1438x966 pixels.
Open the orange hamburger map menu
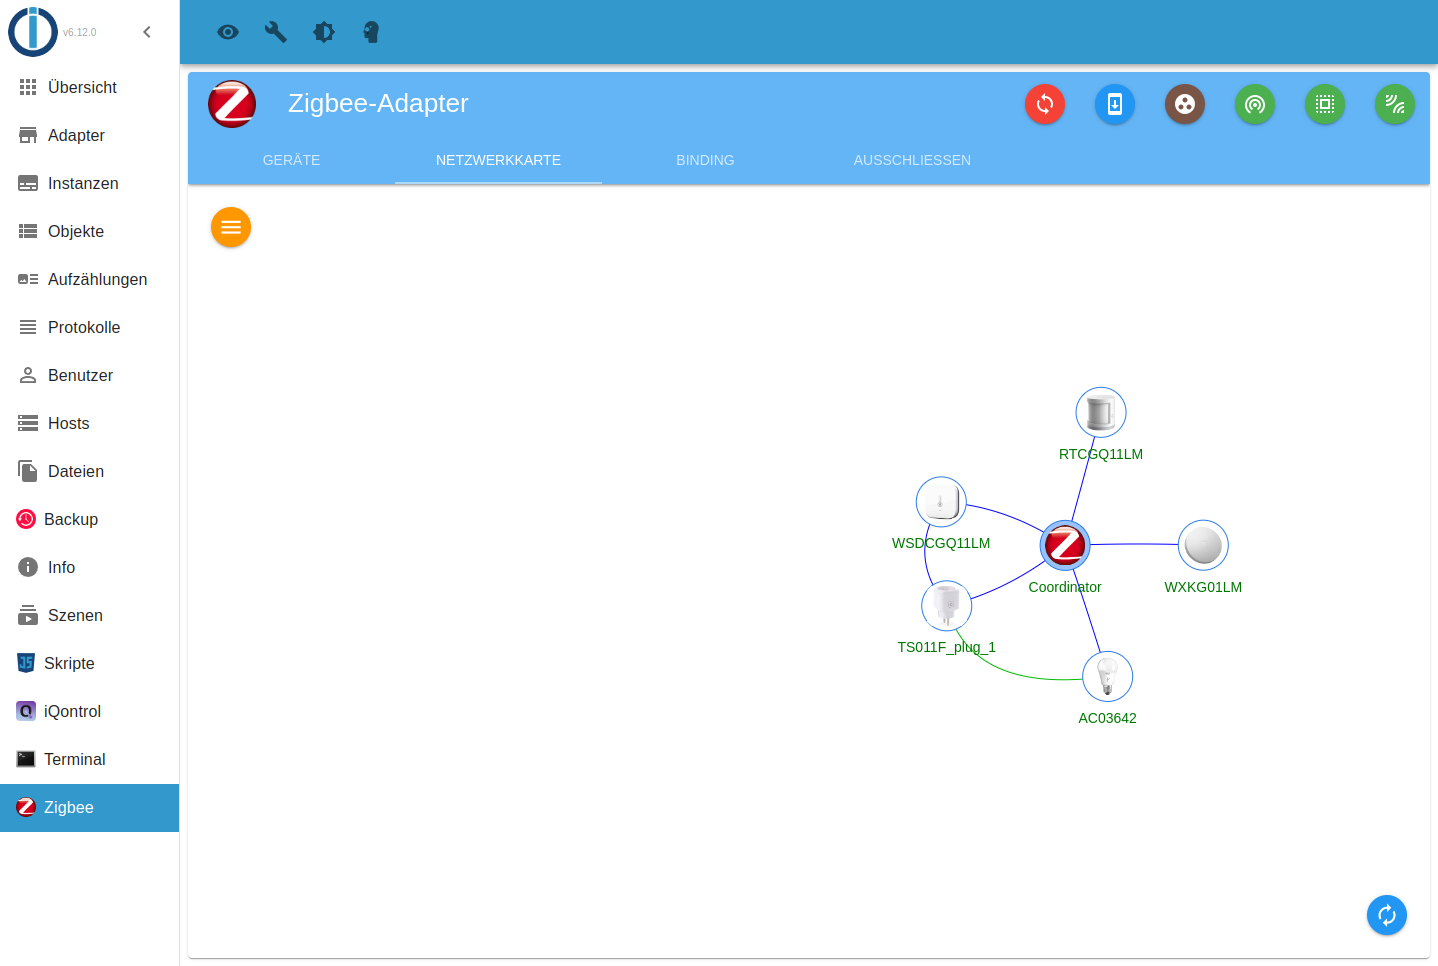(231, 227)
